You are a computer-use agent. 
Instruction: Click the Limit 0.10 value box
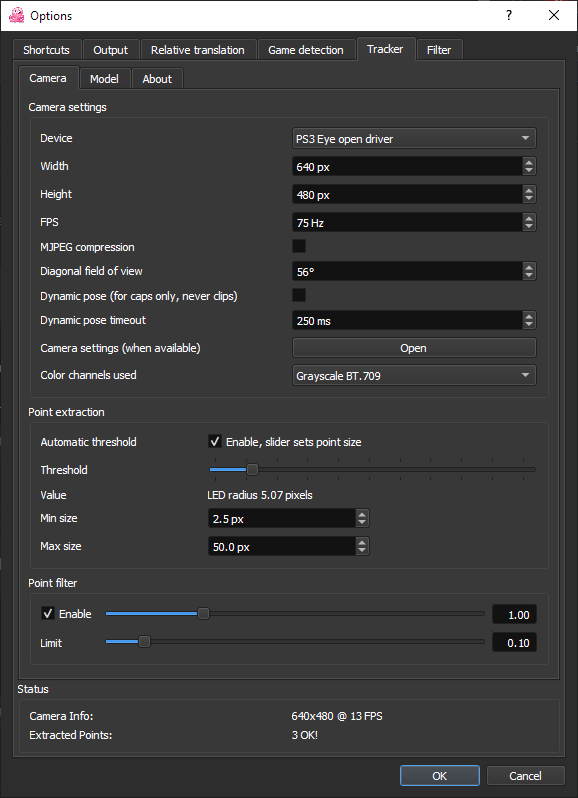click(x=514, y=643)
